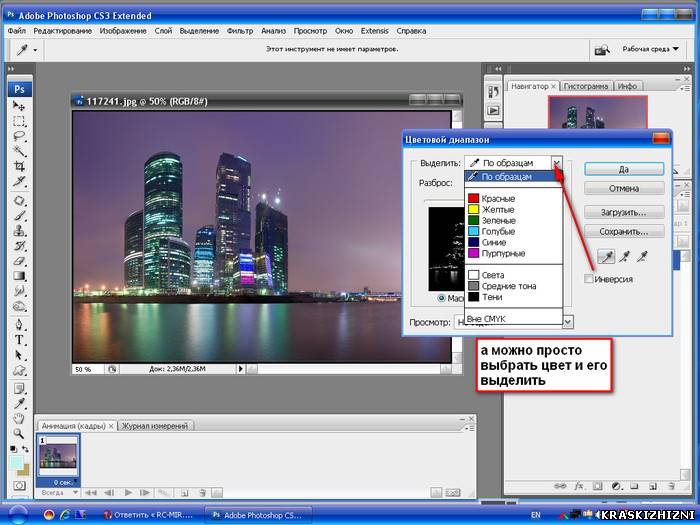Pick the plain eyedropper in Color Range dialog
Image resolution: width=700 pixels, height=525 pixels.
(x=606, y=256)
